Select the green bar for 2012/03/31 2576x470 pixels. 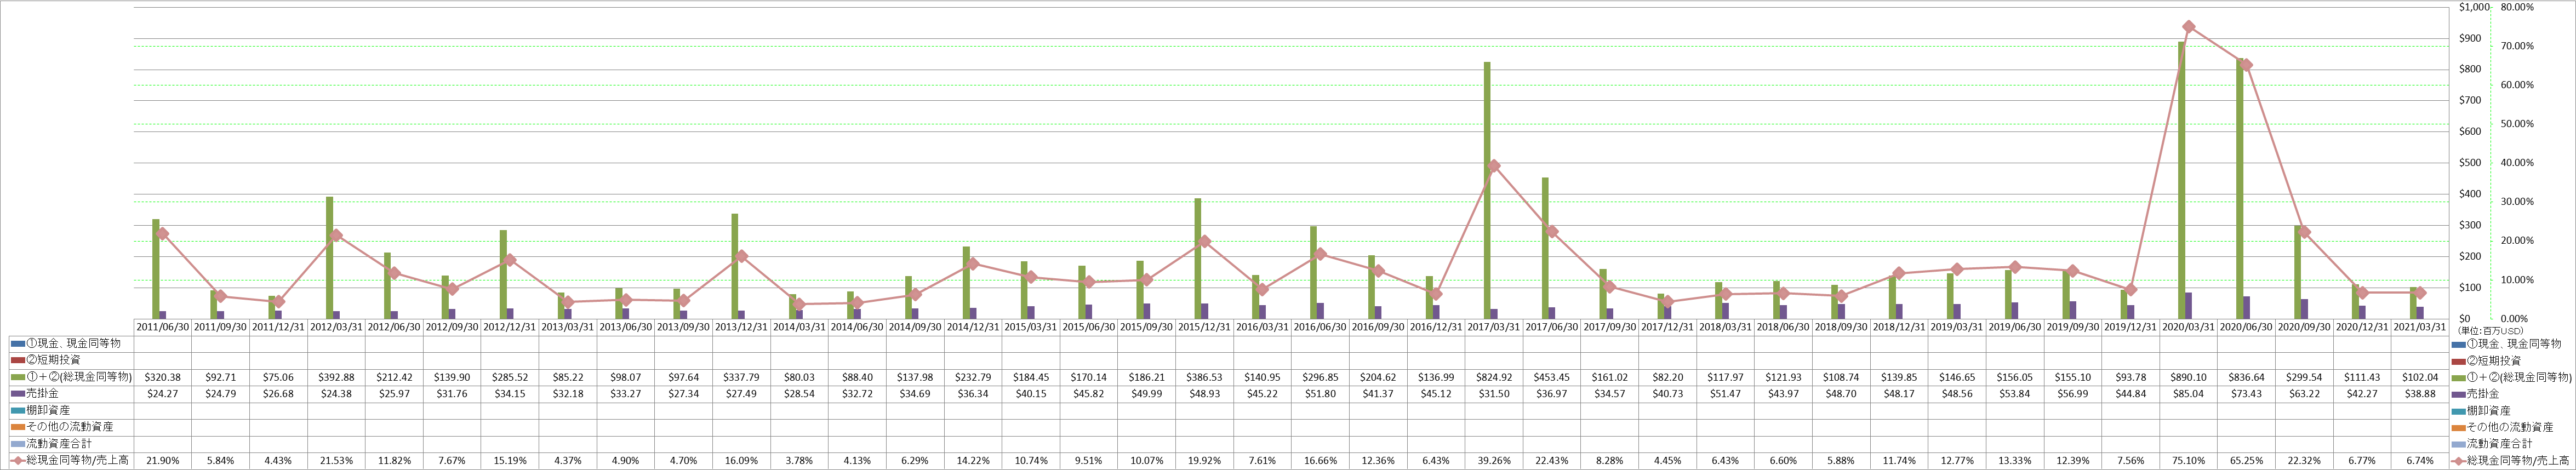[329, 258]
